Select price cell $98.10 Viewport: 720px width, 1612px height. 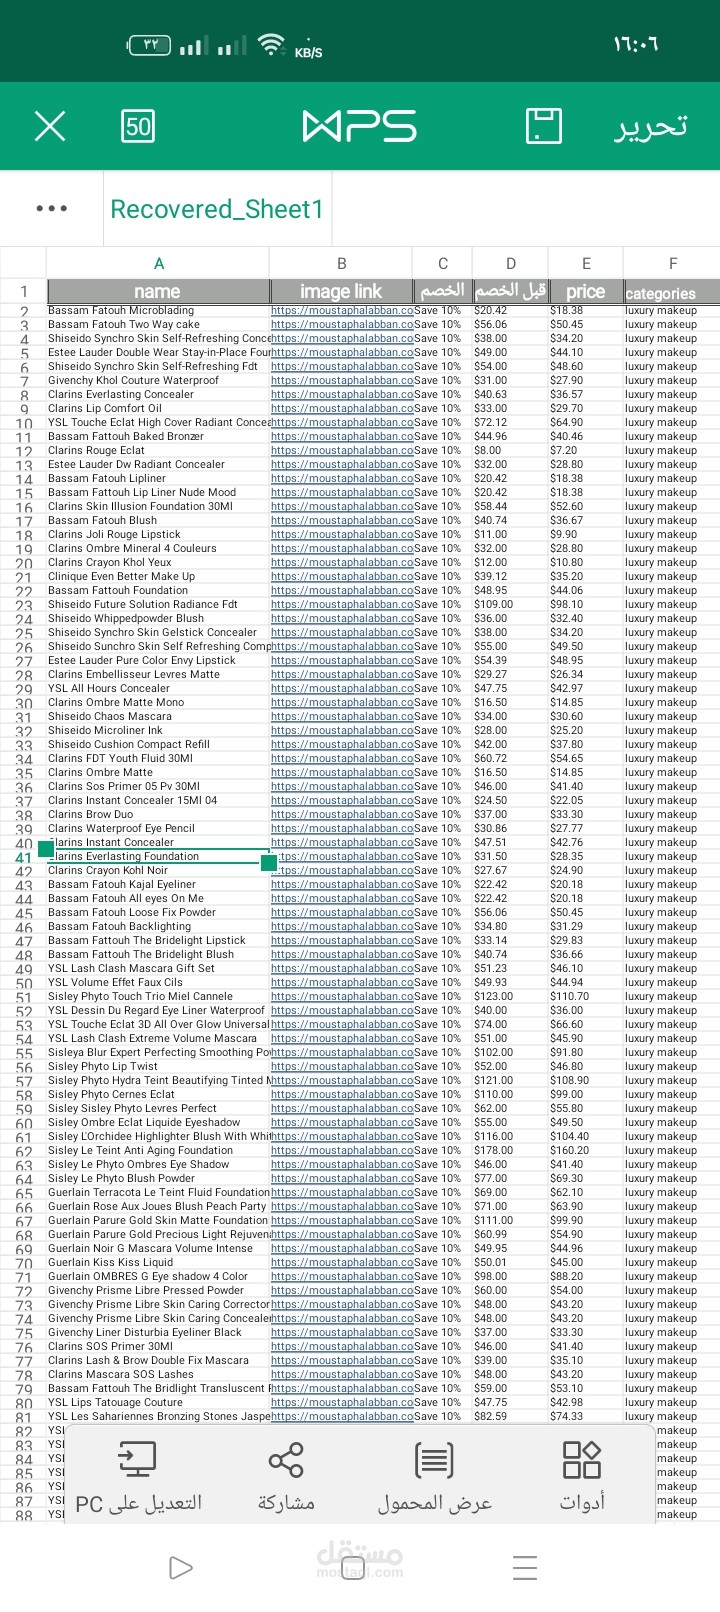coord(586,604)
